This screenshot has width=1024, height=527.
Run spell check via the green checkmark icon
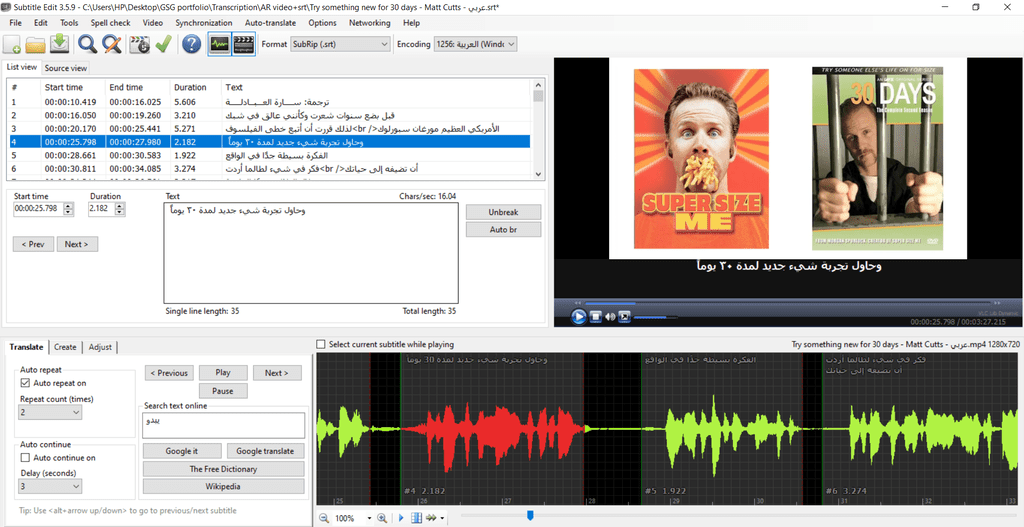163,44
